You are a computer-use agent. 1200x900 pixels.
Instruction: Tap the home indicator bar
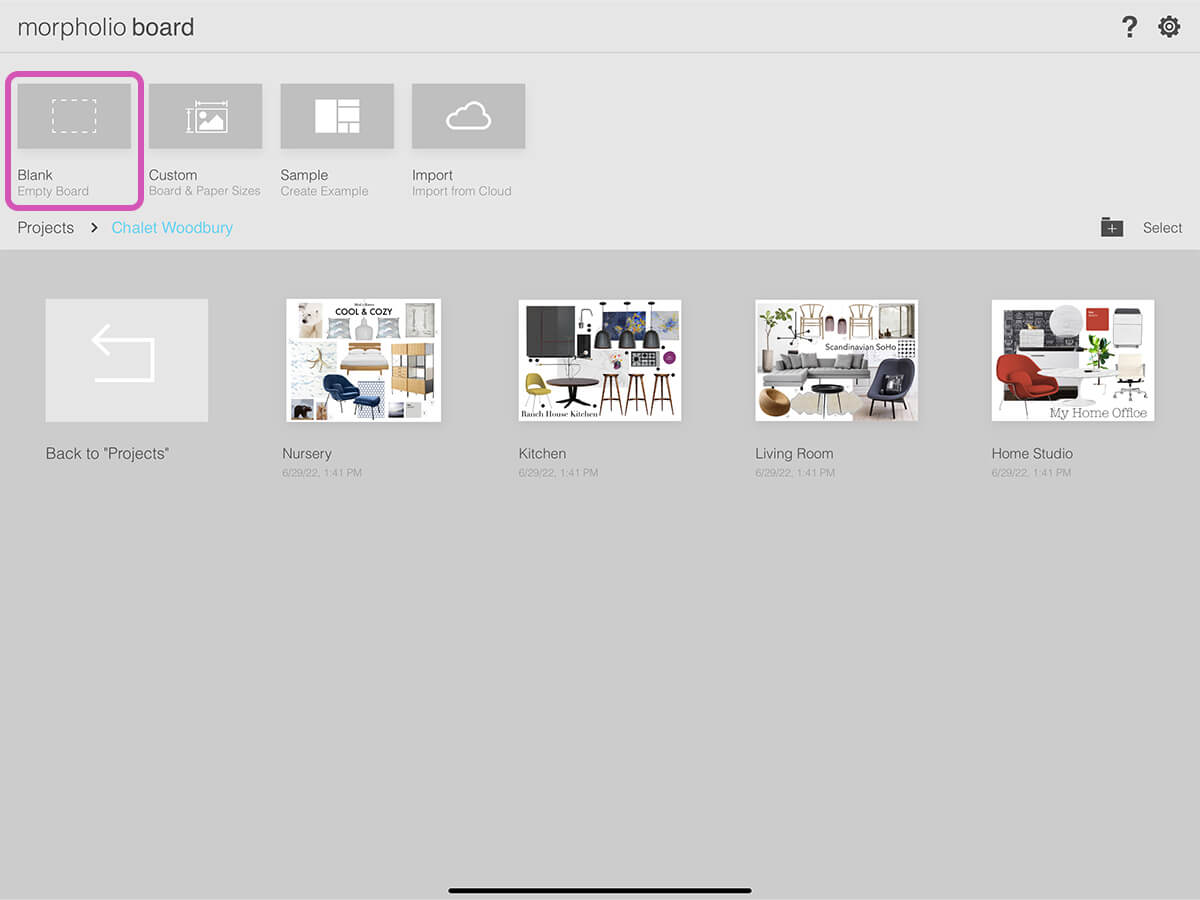[x=600, y=890]
